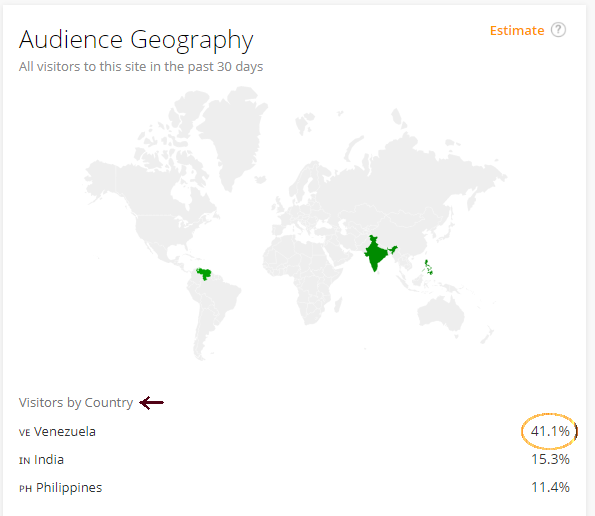
Task: Click the circled 41.1% value
Action: (x=550, y=431)
